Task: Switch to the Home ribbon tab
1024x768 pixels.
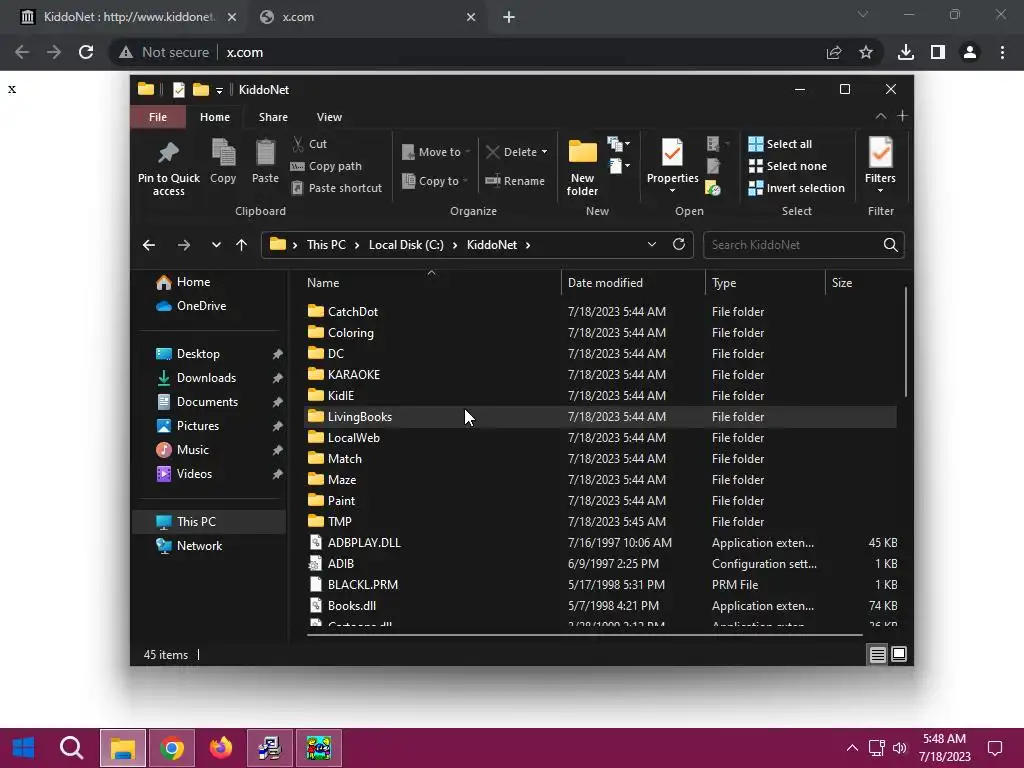Action: point(215,117)
